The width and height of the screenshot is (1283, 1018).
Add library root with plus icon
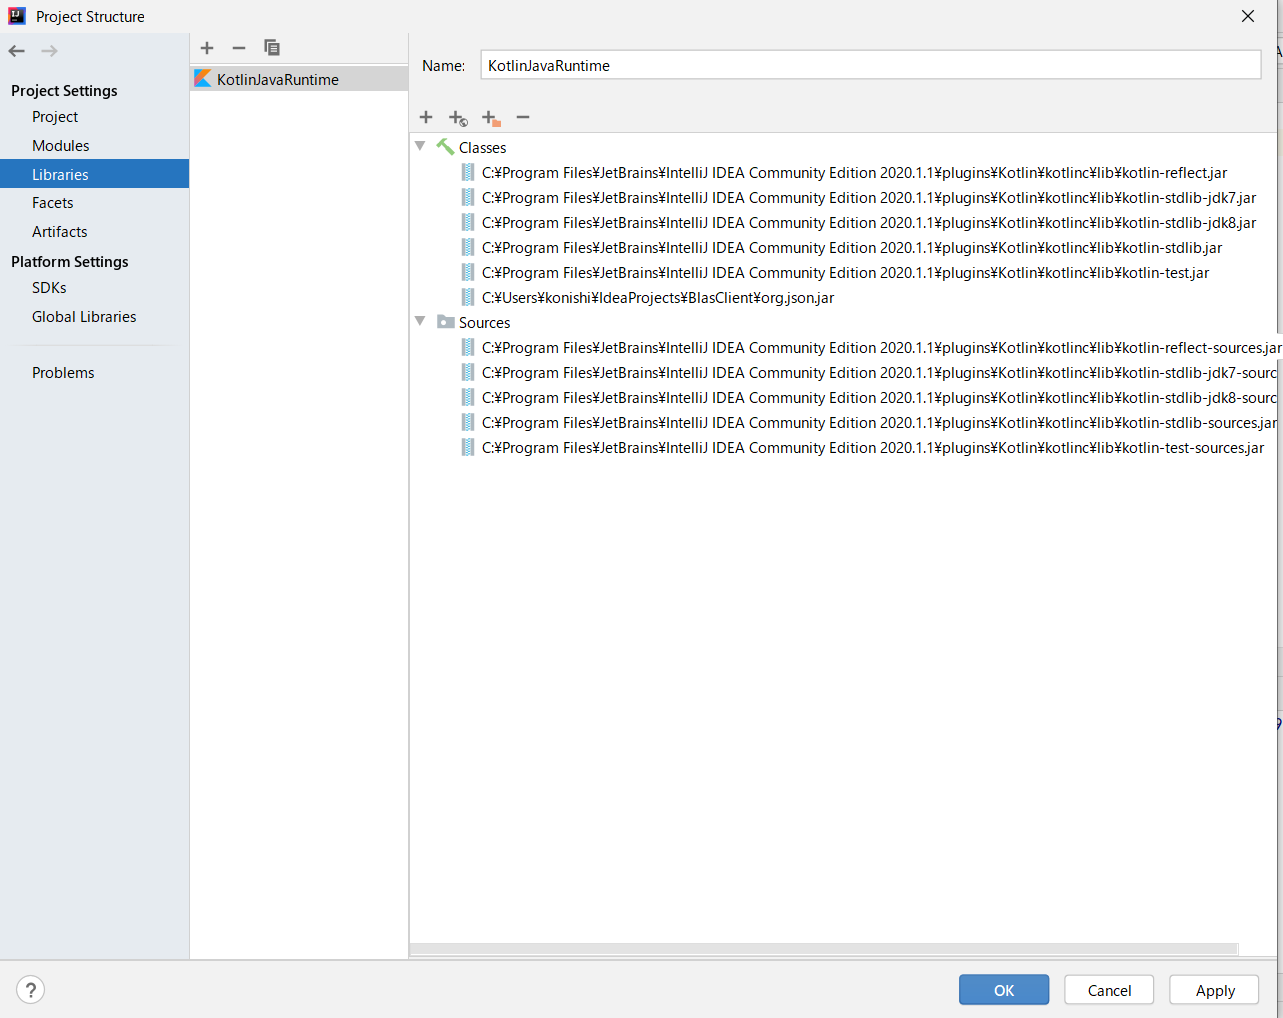click(x=426, y=117)
